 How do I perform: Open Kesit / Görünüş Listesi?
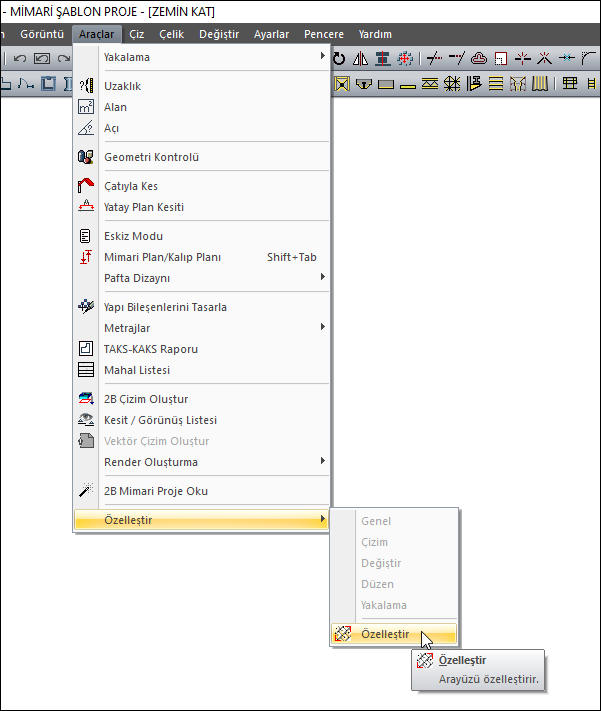(x=202, y=420)
